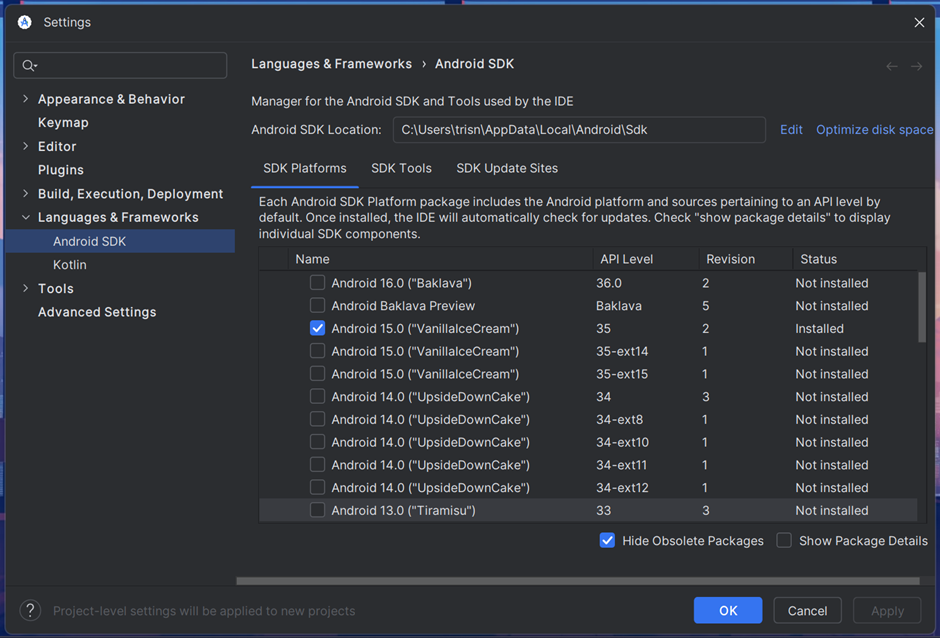
Task: Select Android Baklava Preview row name
Action: (x=403, y=306)
